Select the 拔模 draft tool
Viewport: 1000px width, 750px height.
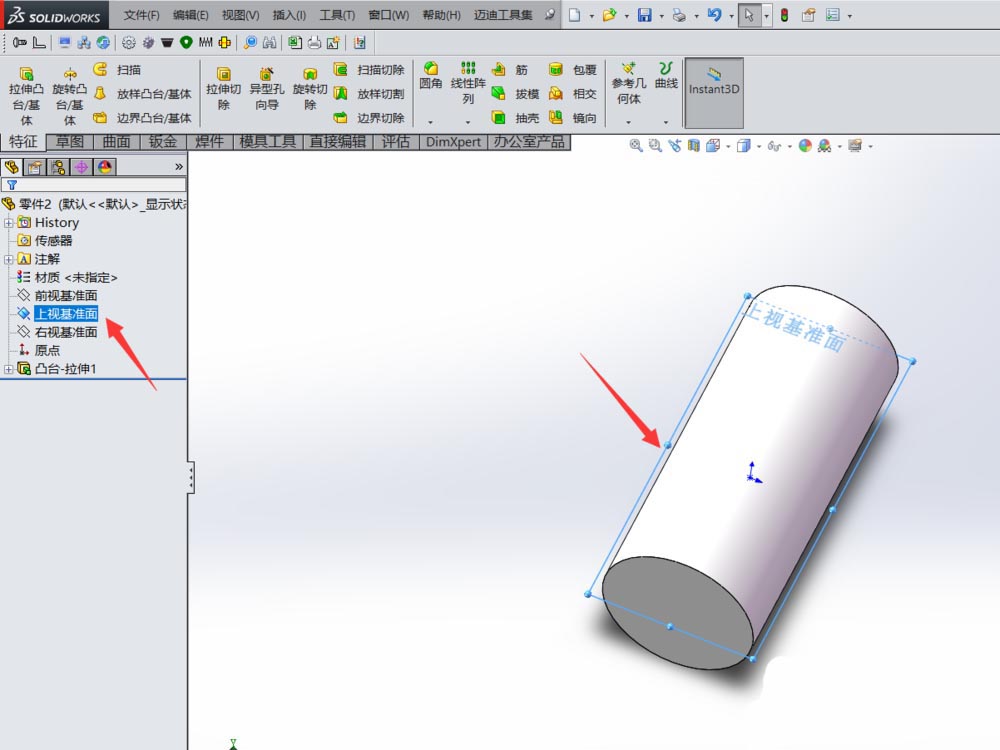tap(516, 94)
